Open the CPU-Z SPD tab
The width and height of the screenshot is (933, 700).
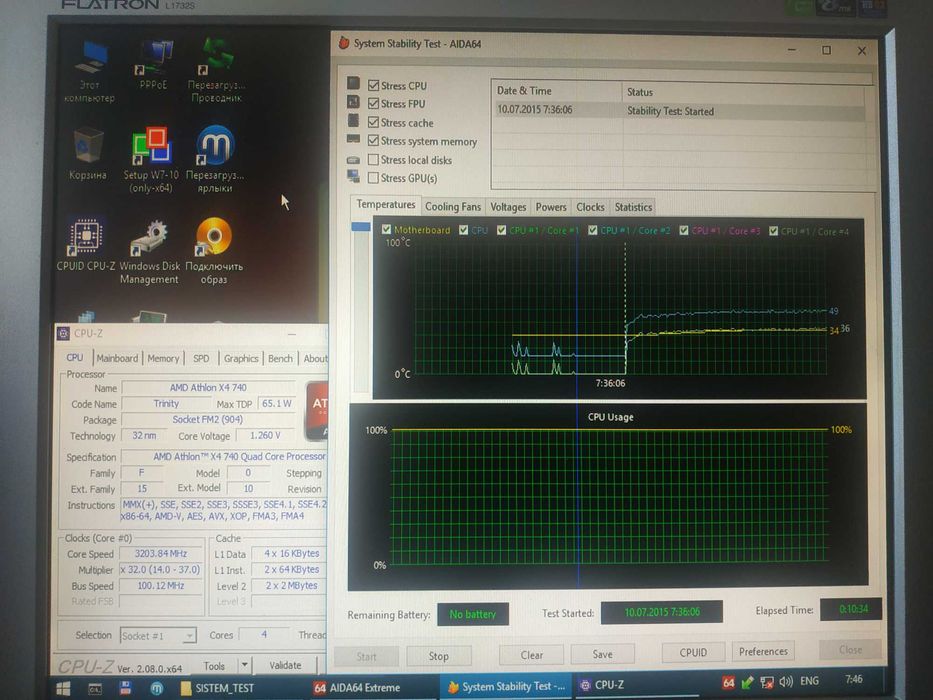[201, 358]
